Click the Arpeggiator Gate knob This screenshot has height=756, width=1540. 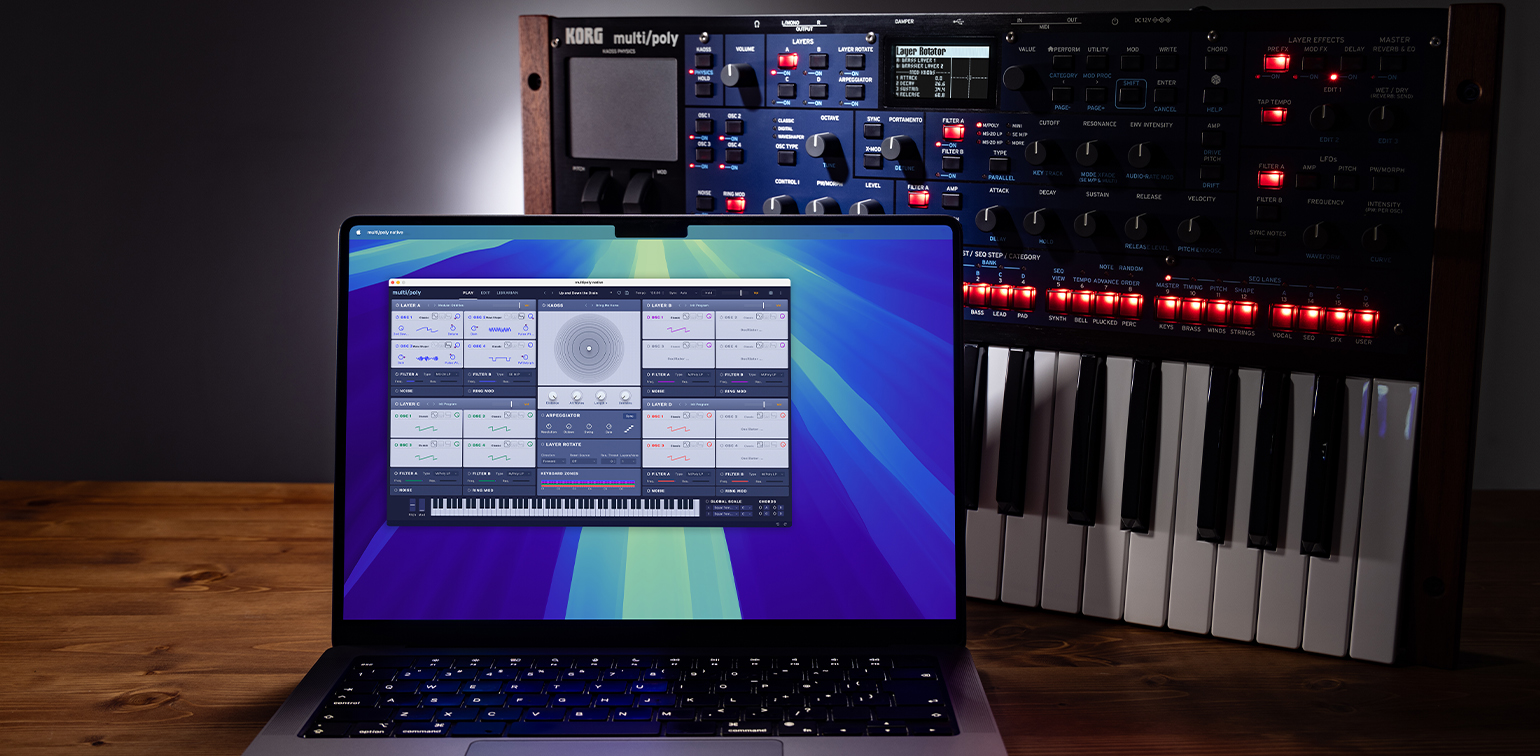609,426
